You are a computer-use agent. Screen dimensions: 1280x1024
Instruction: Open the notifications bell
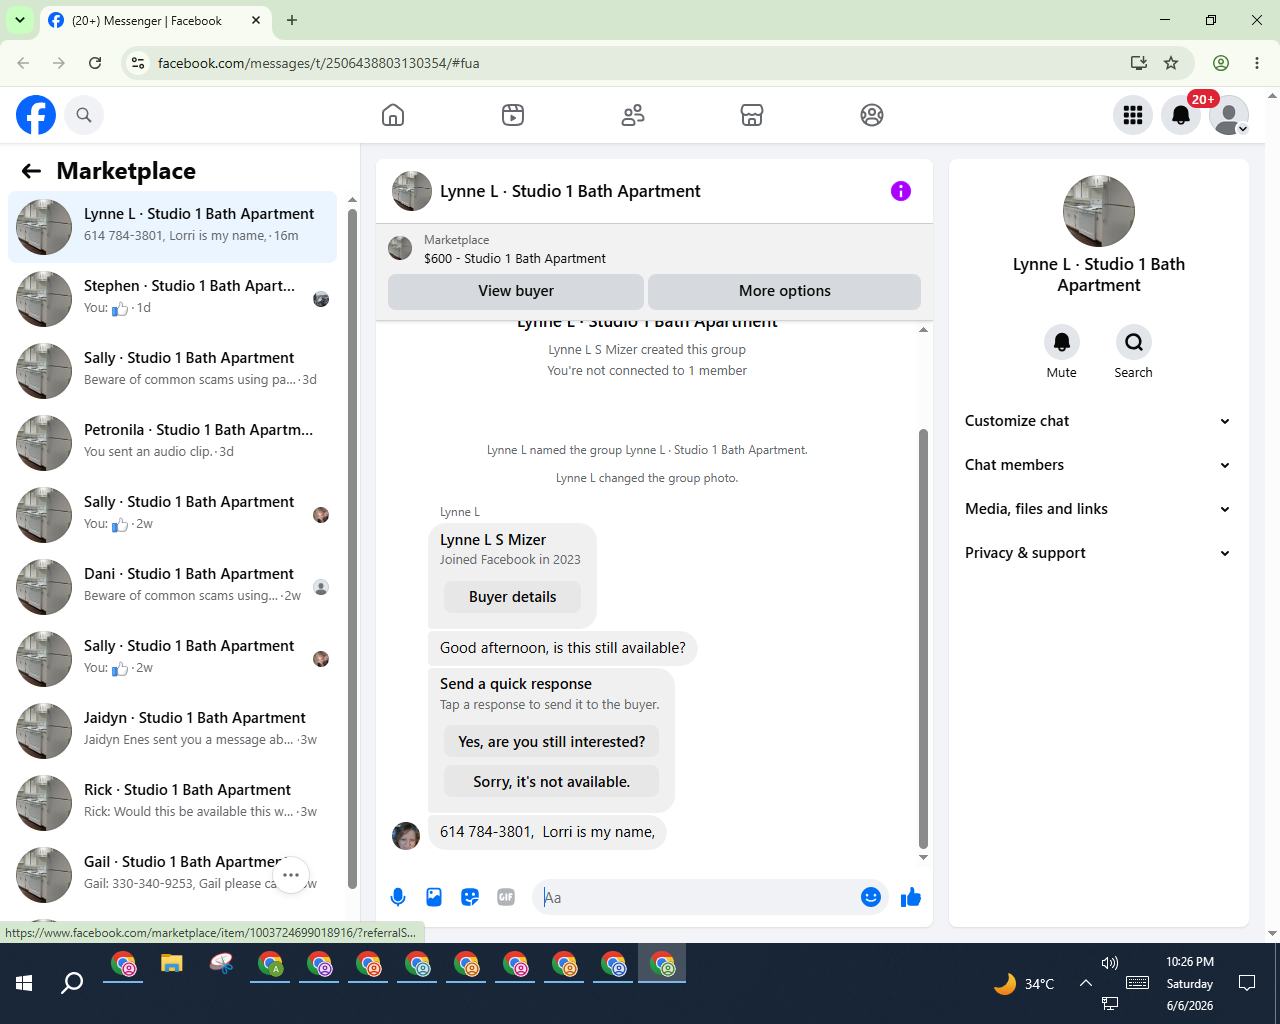point(1181,115)
